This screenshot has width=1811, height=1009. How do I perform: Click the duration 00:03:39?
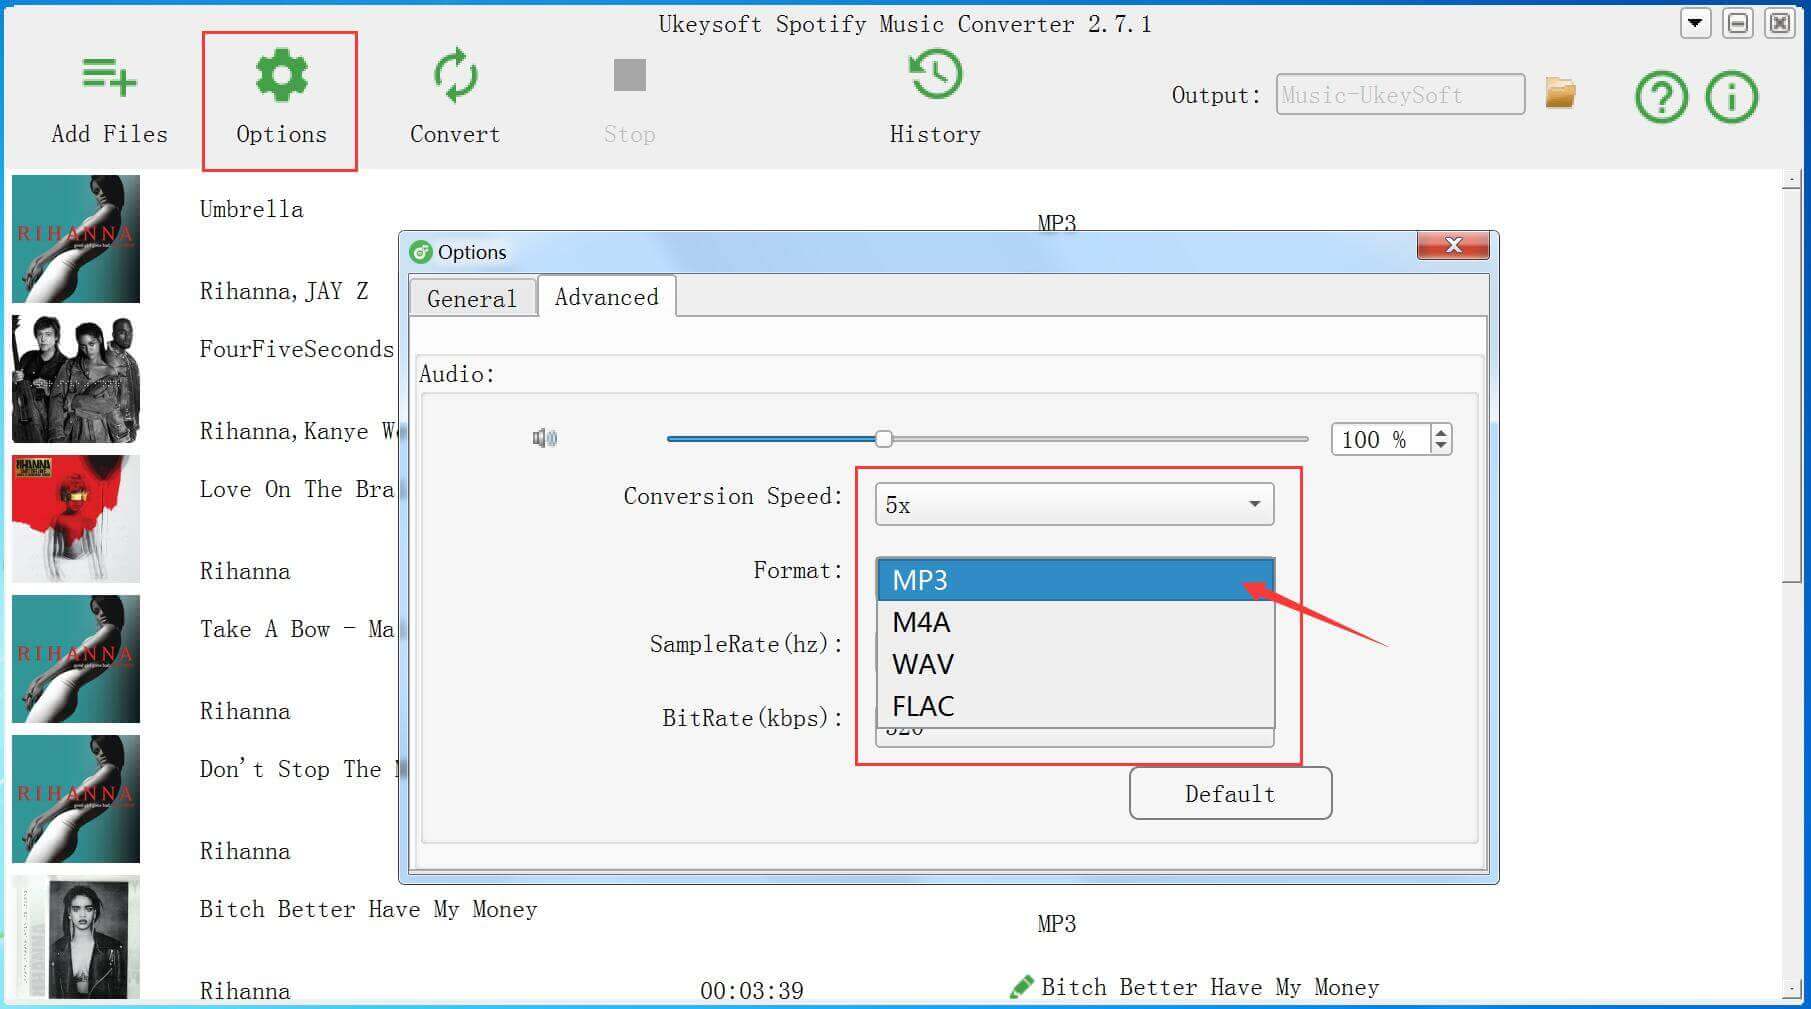point(752,991)
